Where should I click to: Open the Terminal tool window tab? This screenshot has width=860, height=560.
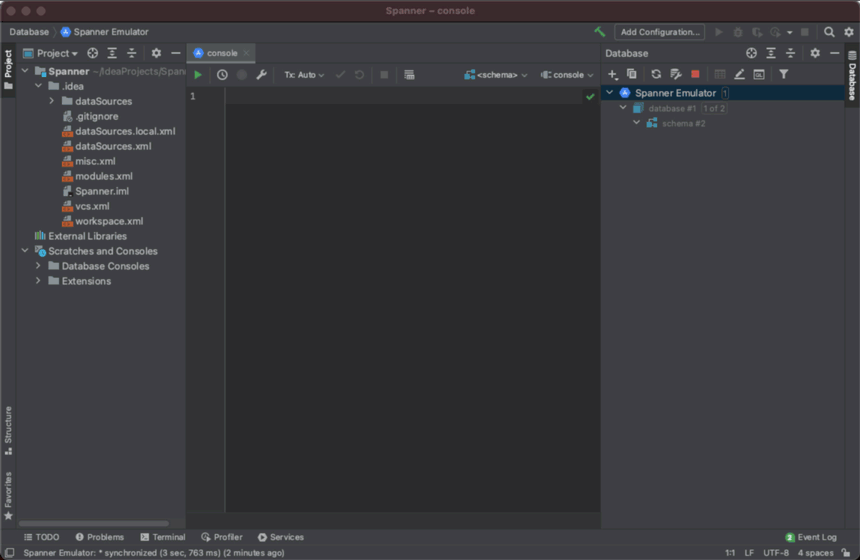(163, 537)
